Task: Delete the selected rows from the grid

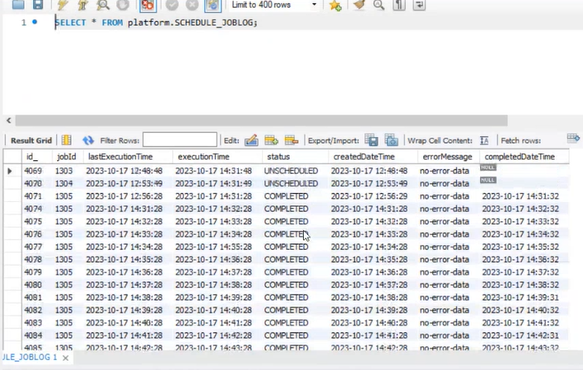Action: point(291,140)
